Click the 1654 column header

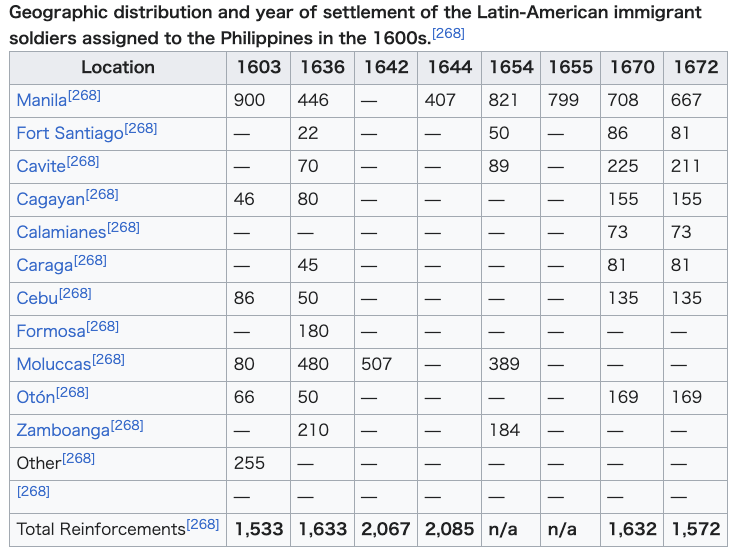click(511, 68)
